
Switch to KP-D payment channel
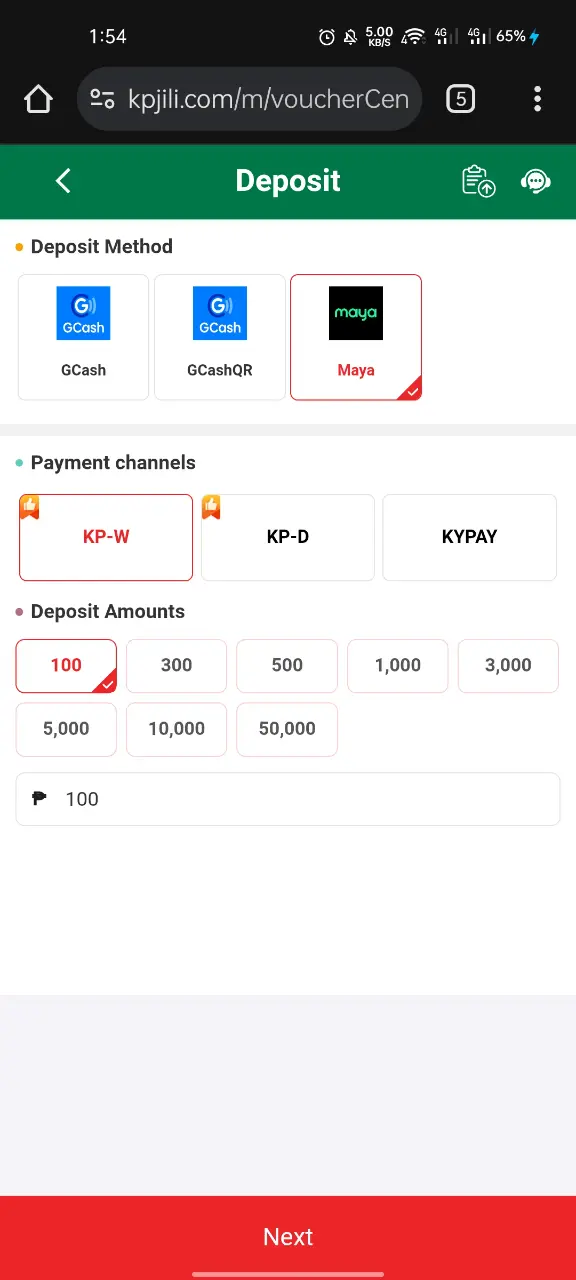[288, 537]
